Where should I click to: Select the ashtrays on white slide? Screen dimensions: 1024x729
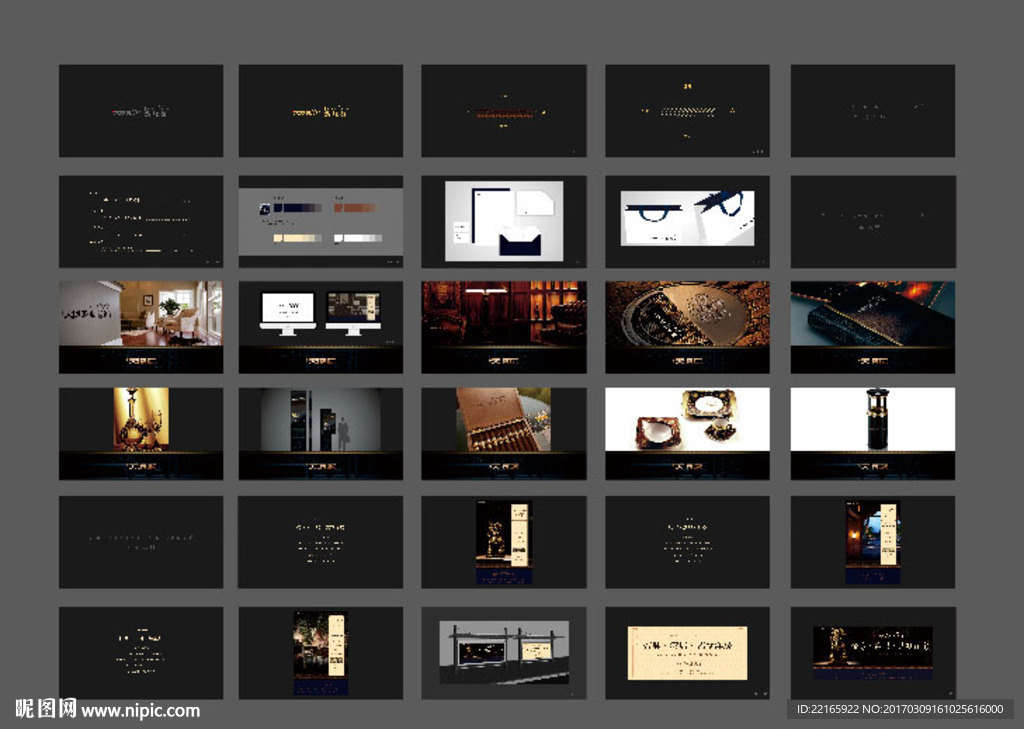point(687,420)
